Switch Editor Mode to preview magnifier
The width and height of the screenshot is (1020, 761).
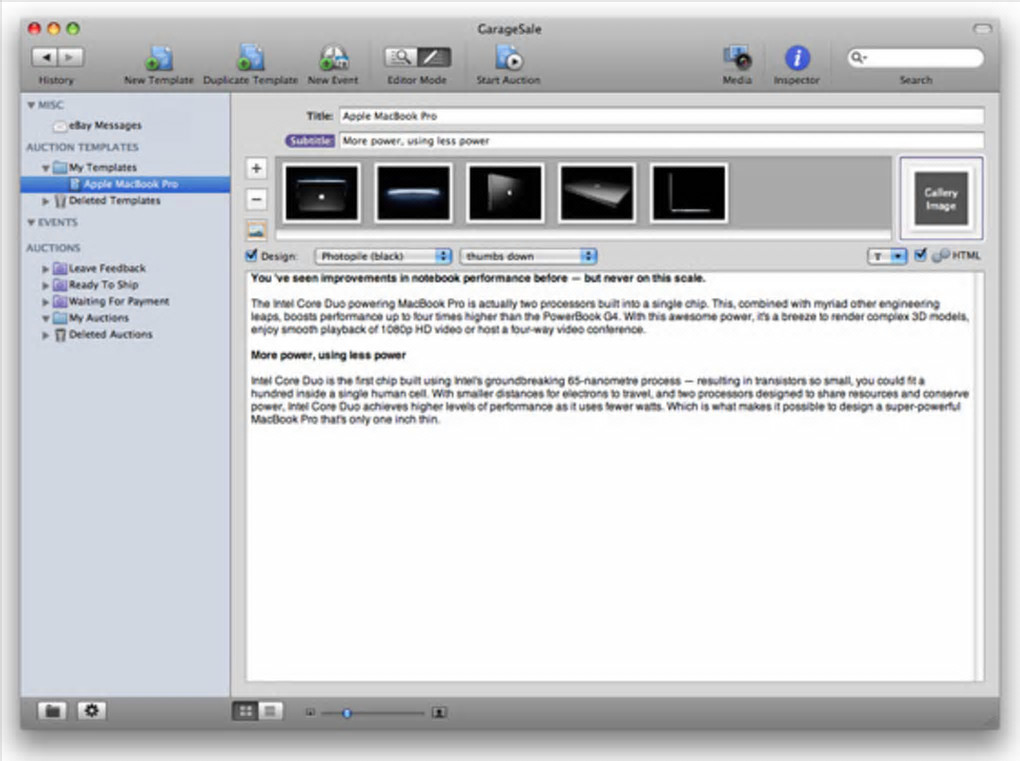[400, 58]
